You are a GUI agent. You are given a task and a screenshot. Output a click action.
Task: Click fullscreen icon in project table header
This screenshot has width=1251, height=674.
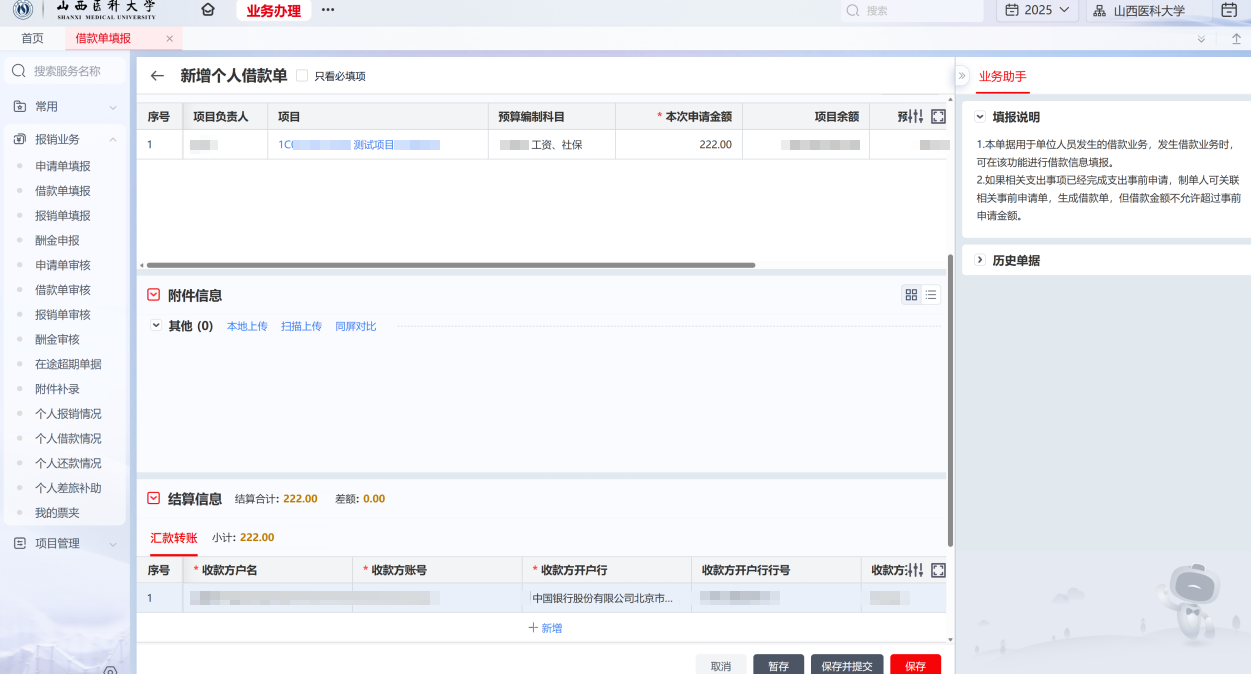938,117
